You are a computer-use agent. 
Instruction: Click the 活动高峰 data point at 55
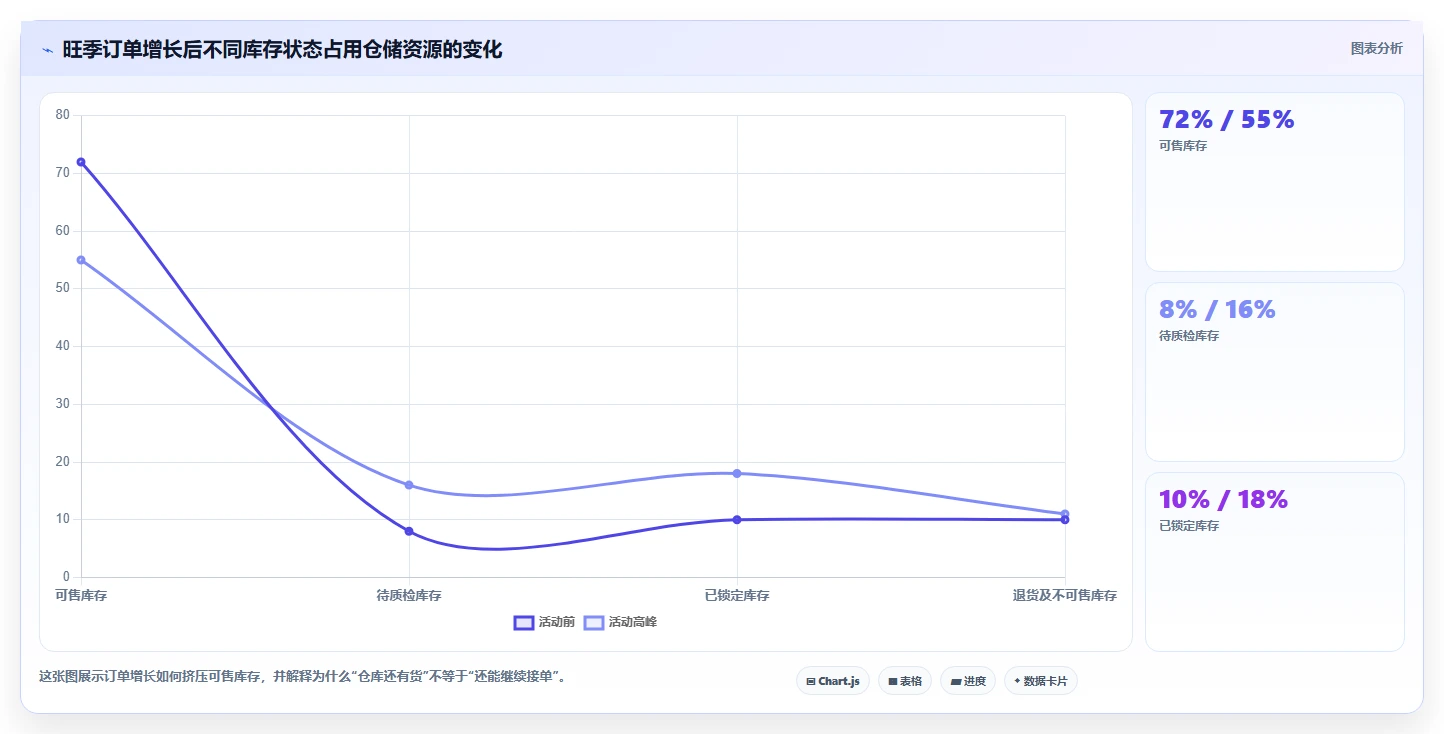click(x=81, y=260)
